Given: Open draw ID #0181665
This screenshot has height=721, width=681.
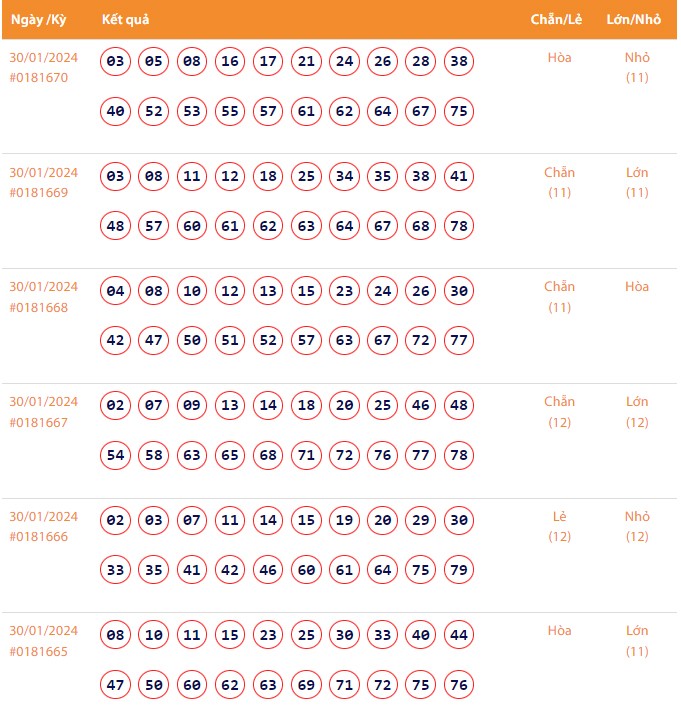Looking at the screenshot, I should (x=39, y=651).
